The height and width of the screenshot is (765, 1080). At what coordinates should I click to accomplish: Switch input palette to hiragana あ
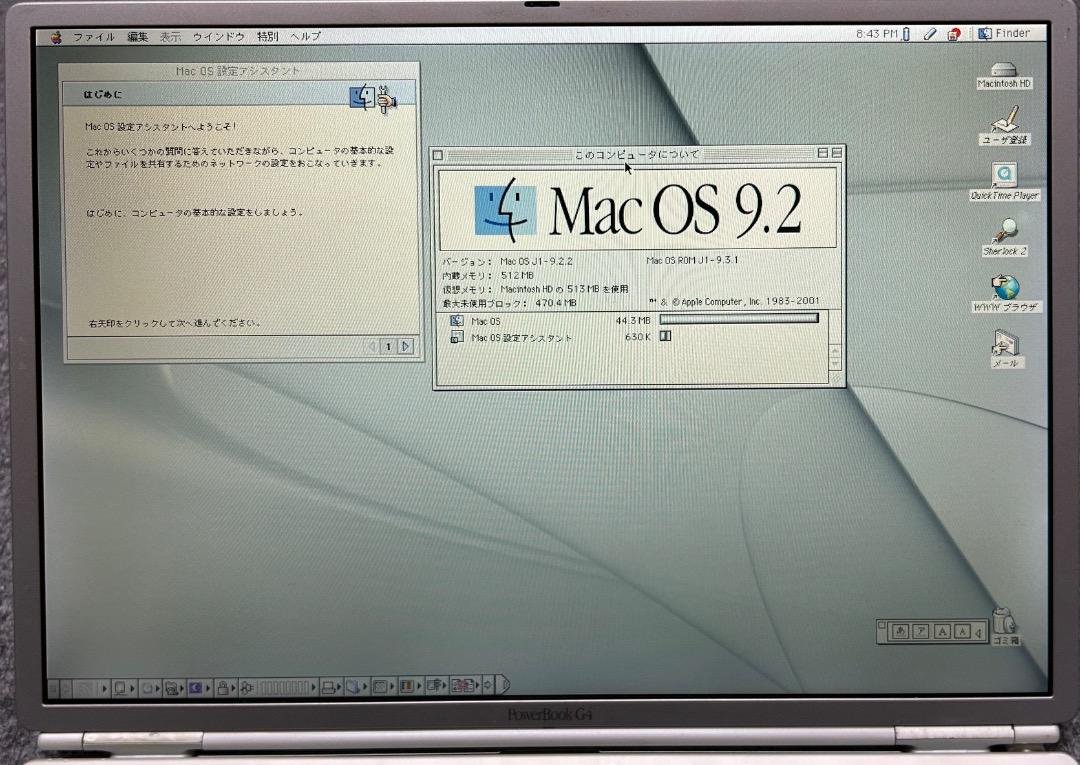(x=900, y=631)
